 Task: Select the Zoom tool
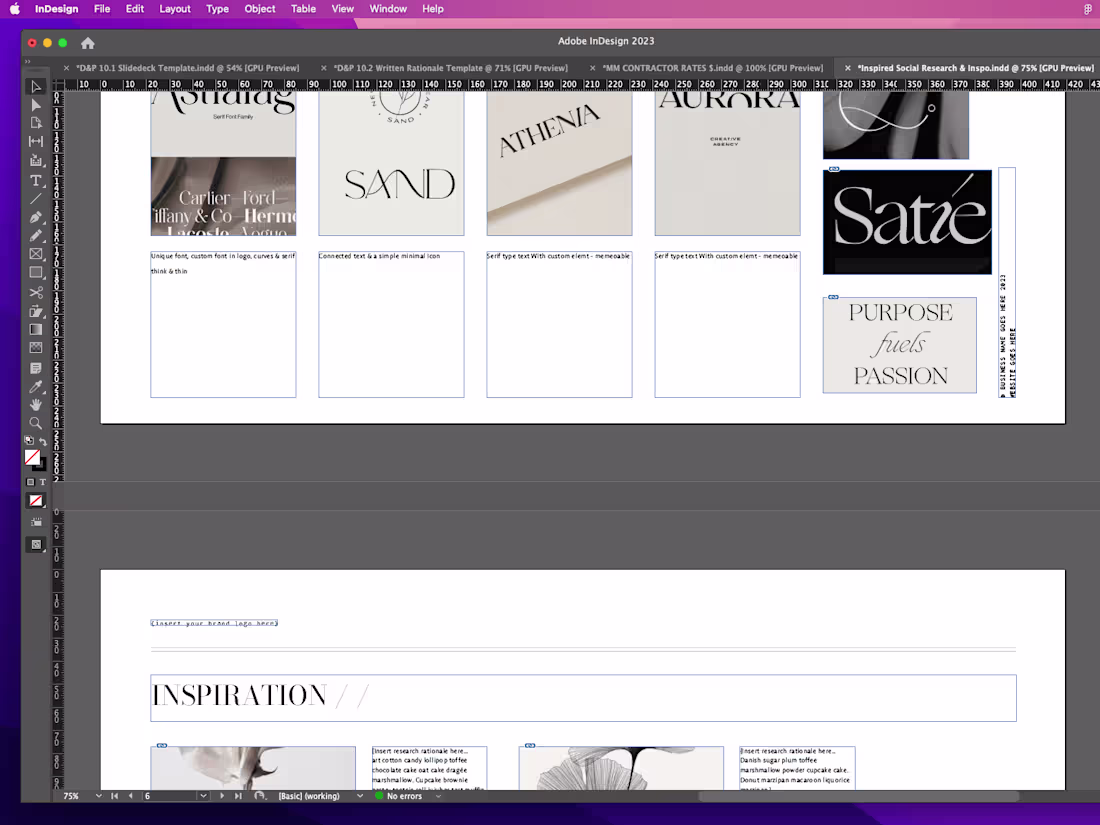click(x=35, y=423)
